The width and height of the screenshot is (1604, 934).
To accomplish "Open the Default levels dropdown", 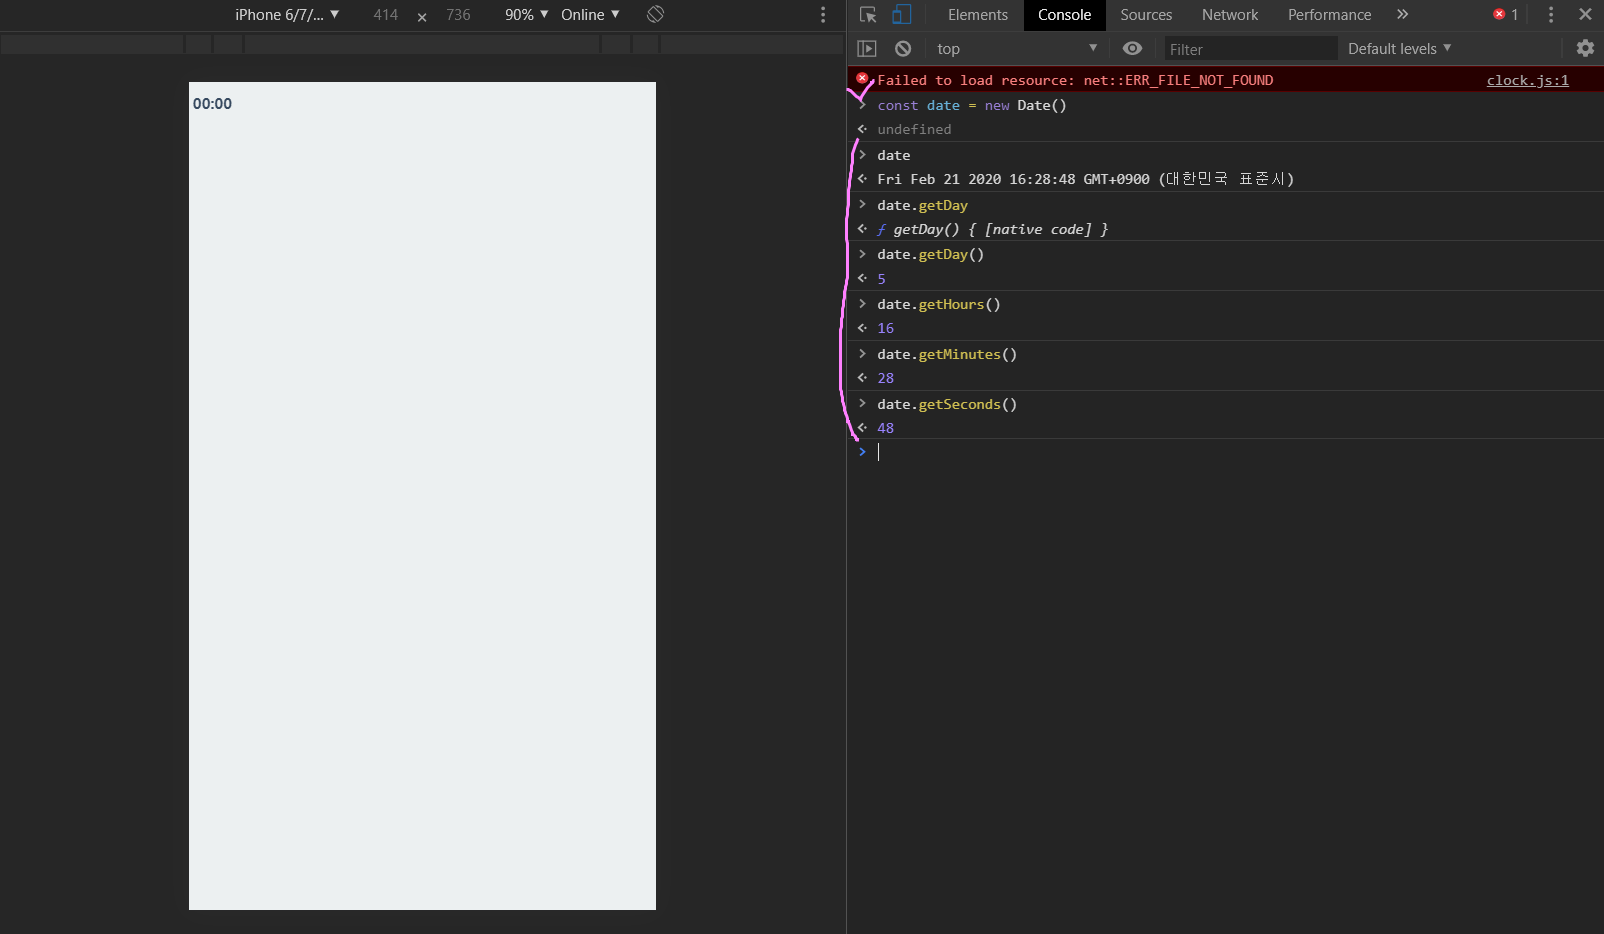I will (x=1399, y=49).
